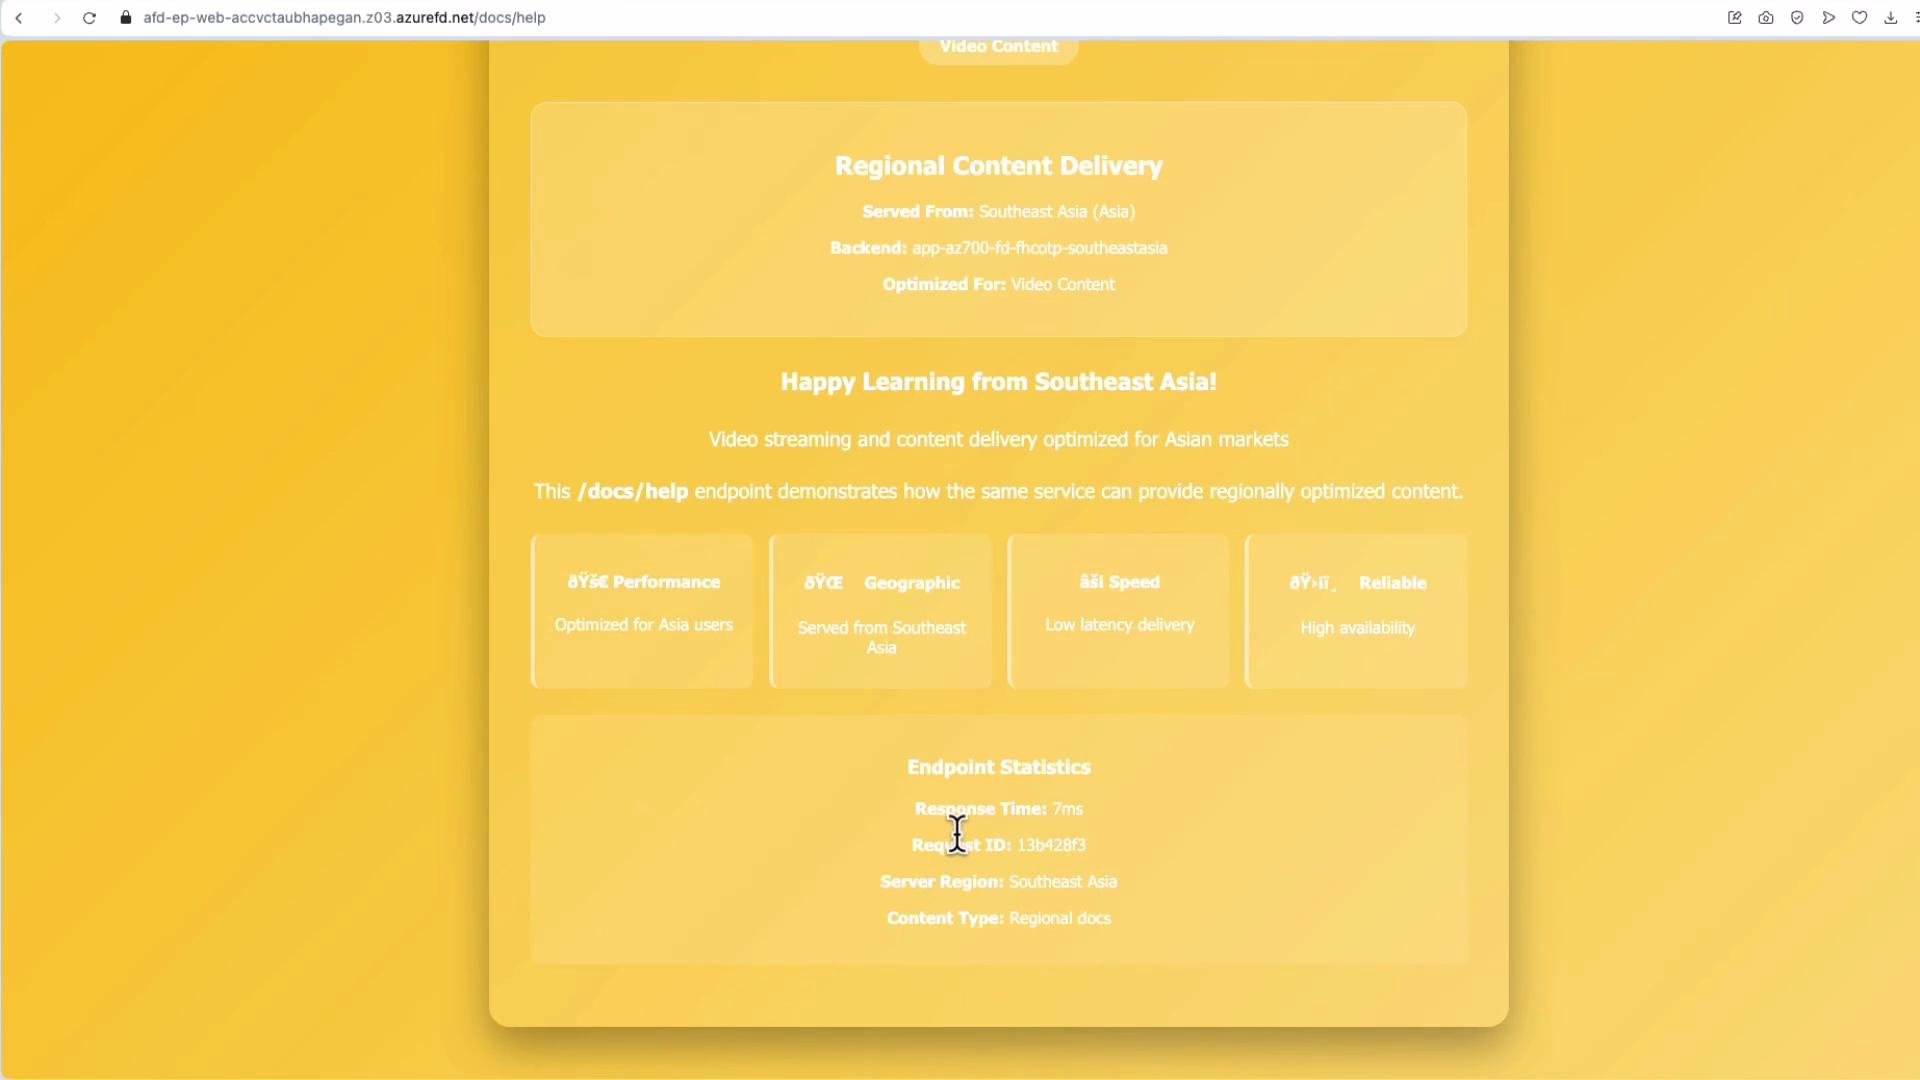The width and height of the screenshot is (1920, 1080).
Task: Click 'Low latency delivery' text
Action: coord(1119,625)
